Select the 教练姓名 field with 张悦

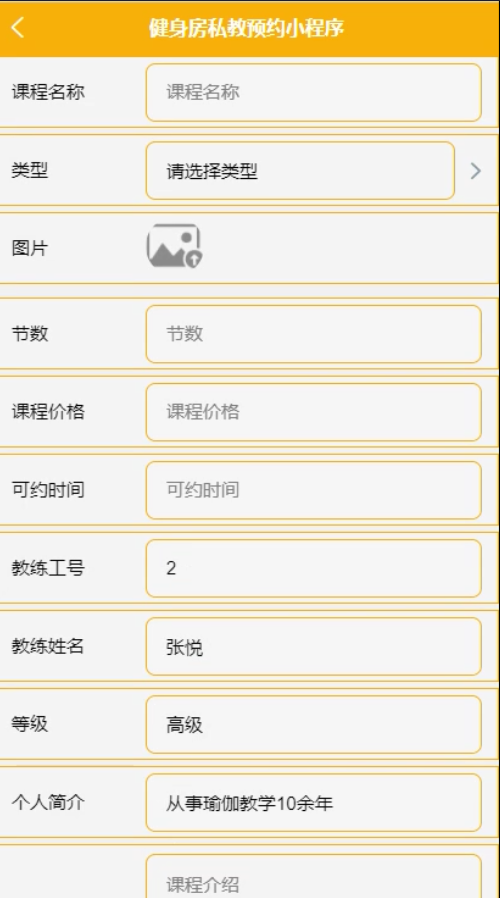coord(313,646)
